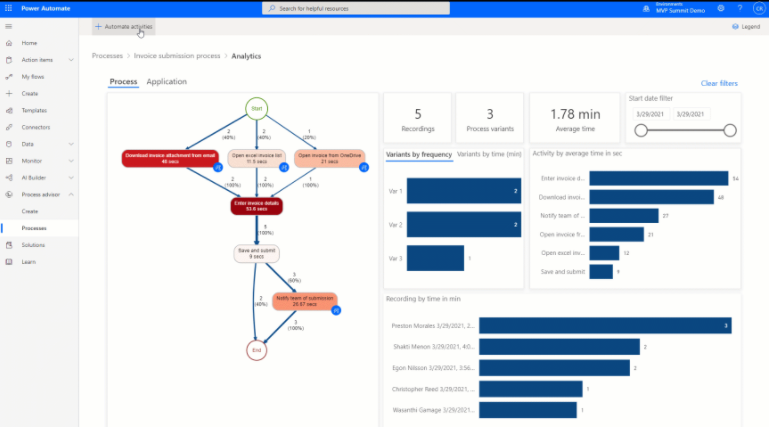Switch to the Process tab
The image size is (770, 427).
(123, 81)
